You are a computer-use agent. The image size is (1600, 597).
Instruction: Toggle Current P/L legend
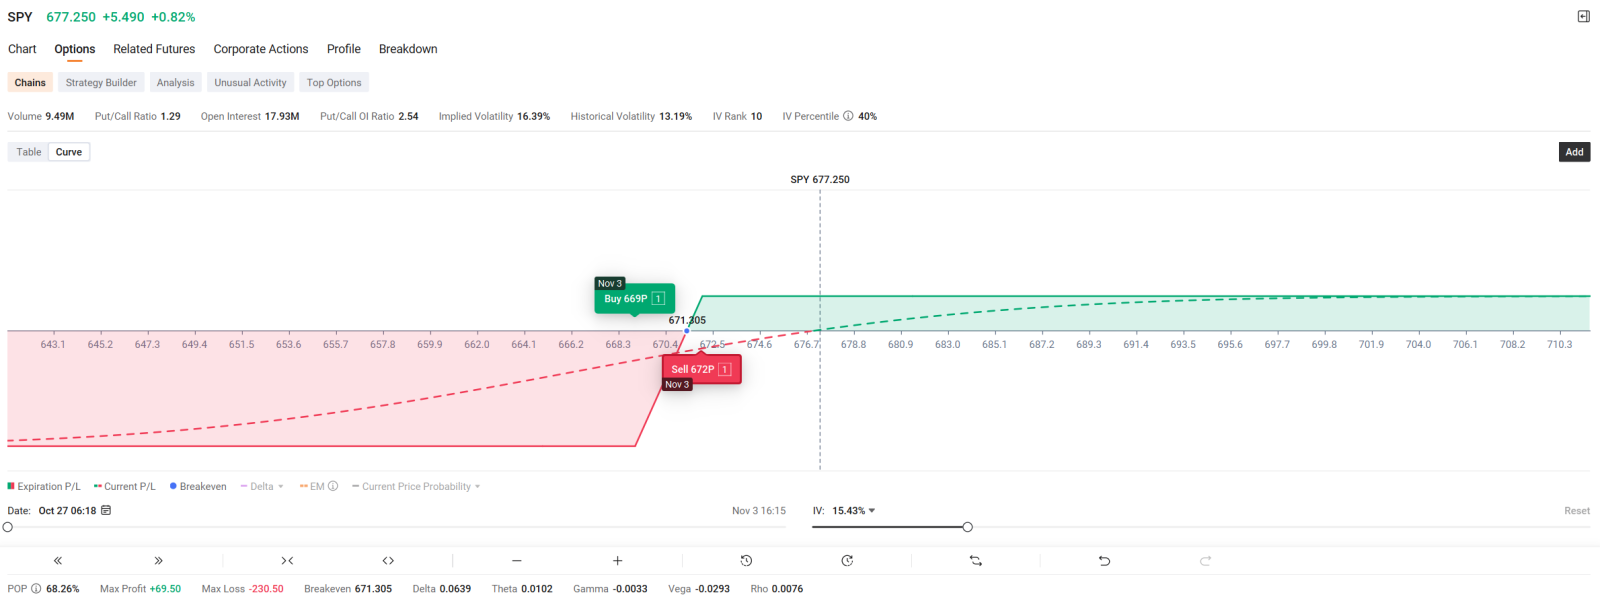tap(125, 487)
